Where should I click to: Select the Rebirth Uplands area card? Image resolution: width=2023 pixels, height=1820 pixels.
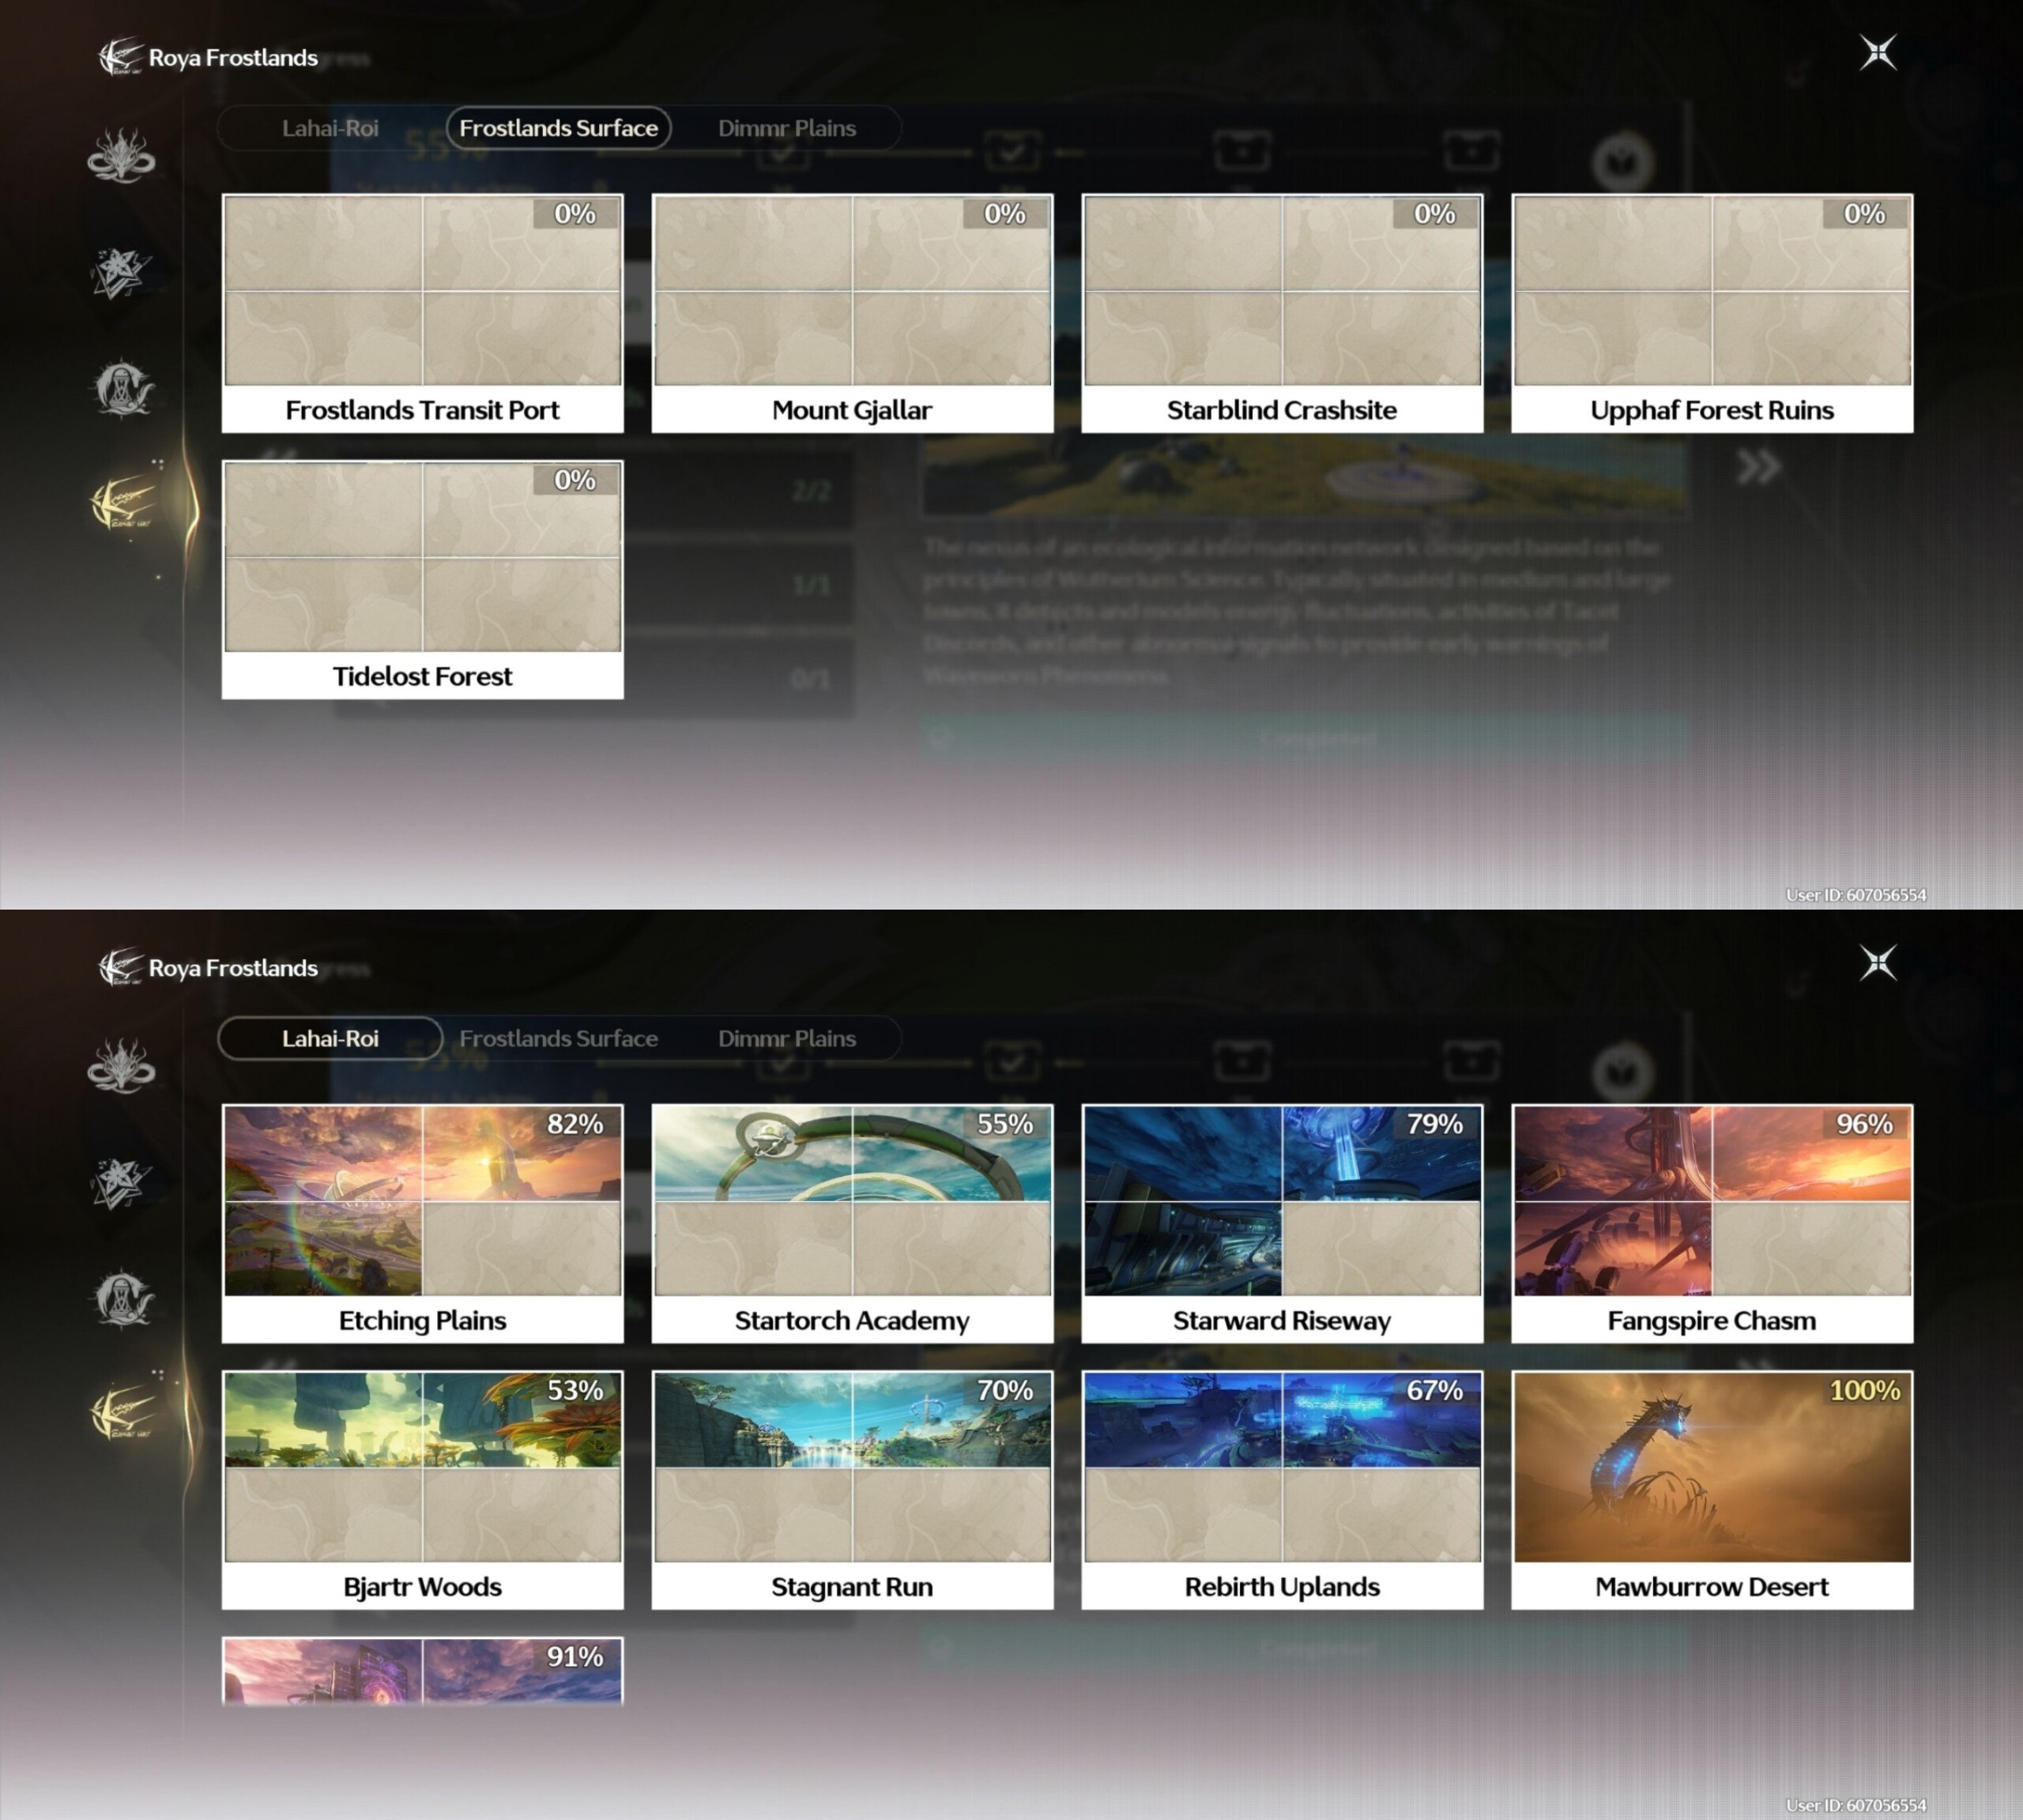pos(1282,1490)
